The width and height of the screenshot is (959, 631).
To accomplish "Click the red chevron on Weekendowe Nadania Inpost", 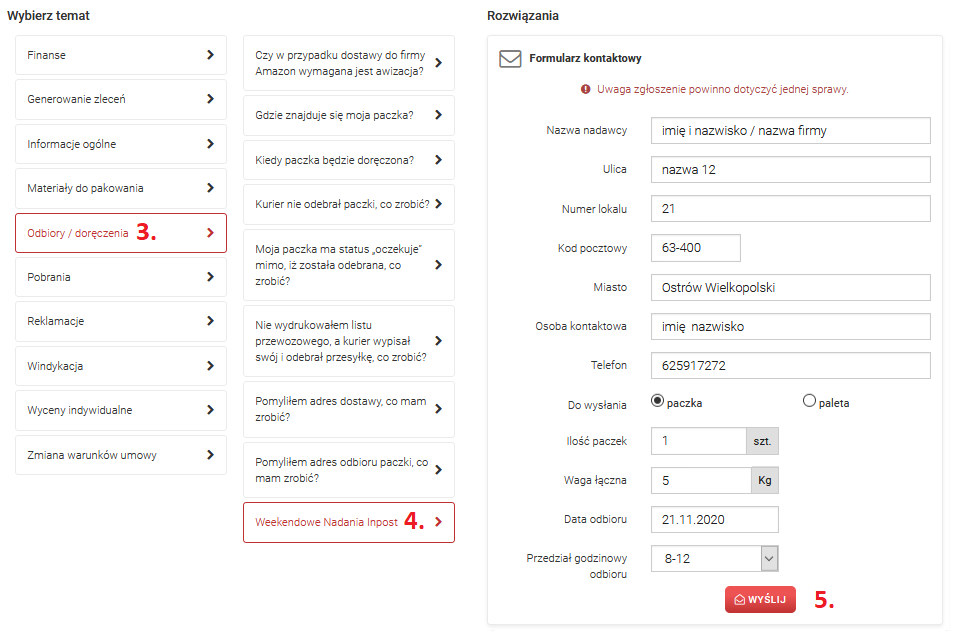I will click(439, 522).
